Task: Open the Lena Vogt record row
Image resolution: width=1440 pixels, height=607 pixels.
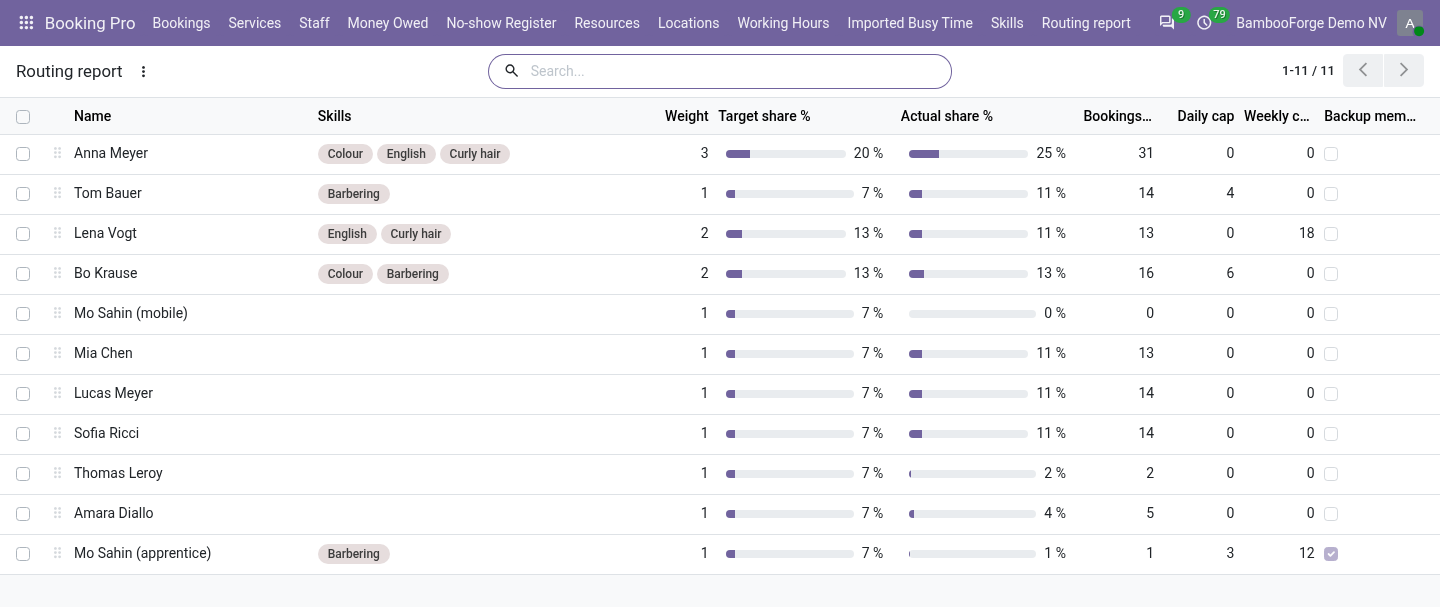Action: [x=720, y=234]
